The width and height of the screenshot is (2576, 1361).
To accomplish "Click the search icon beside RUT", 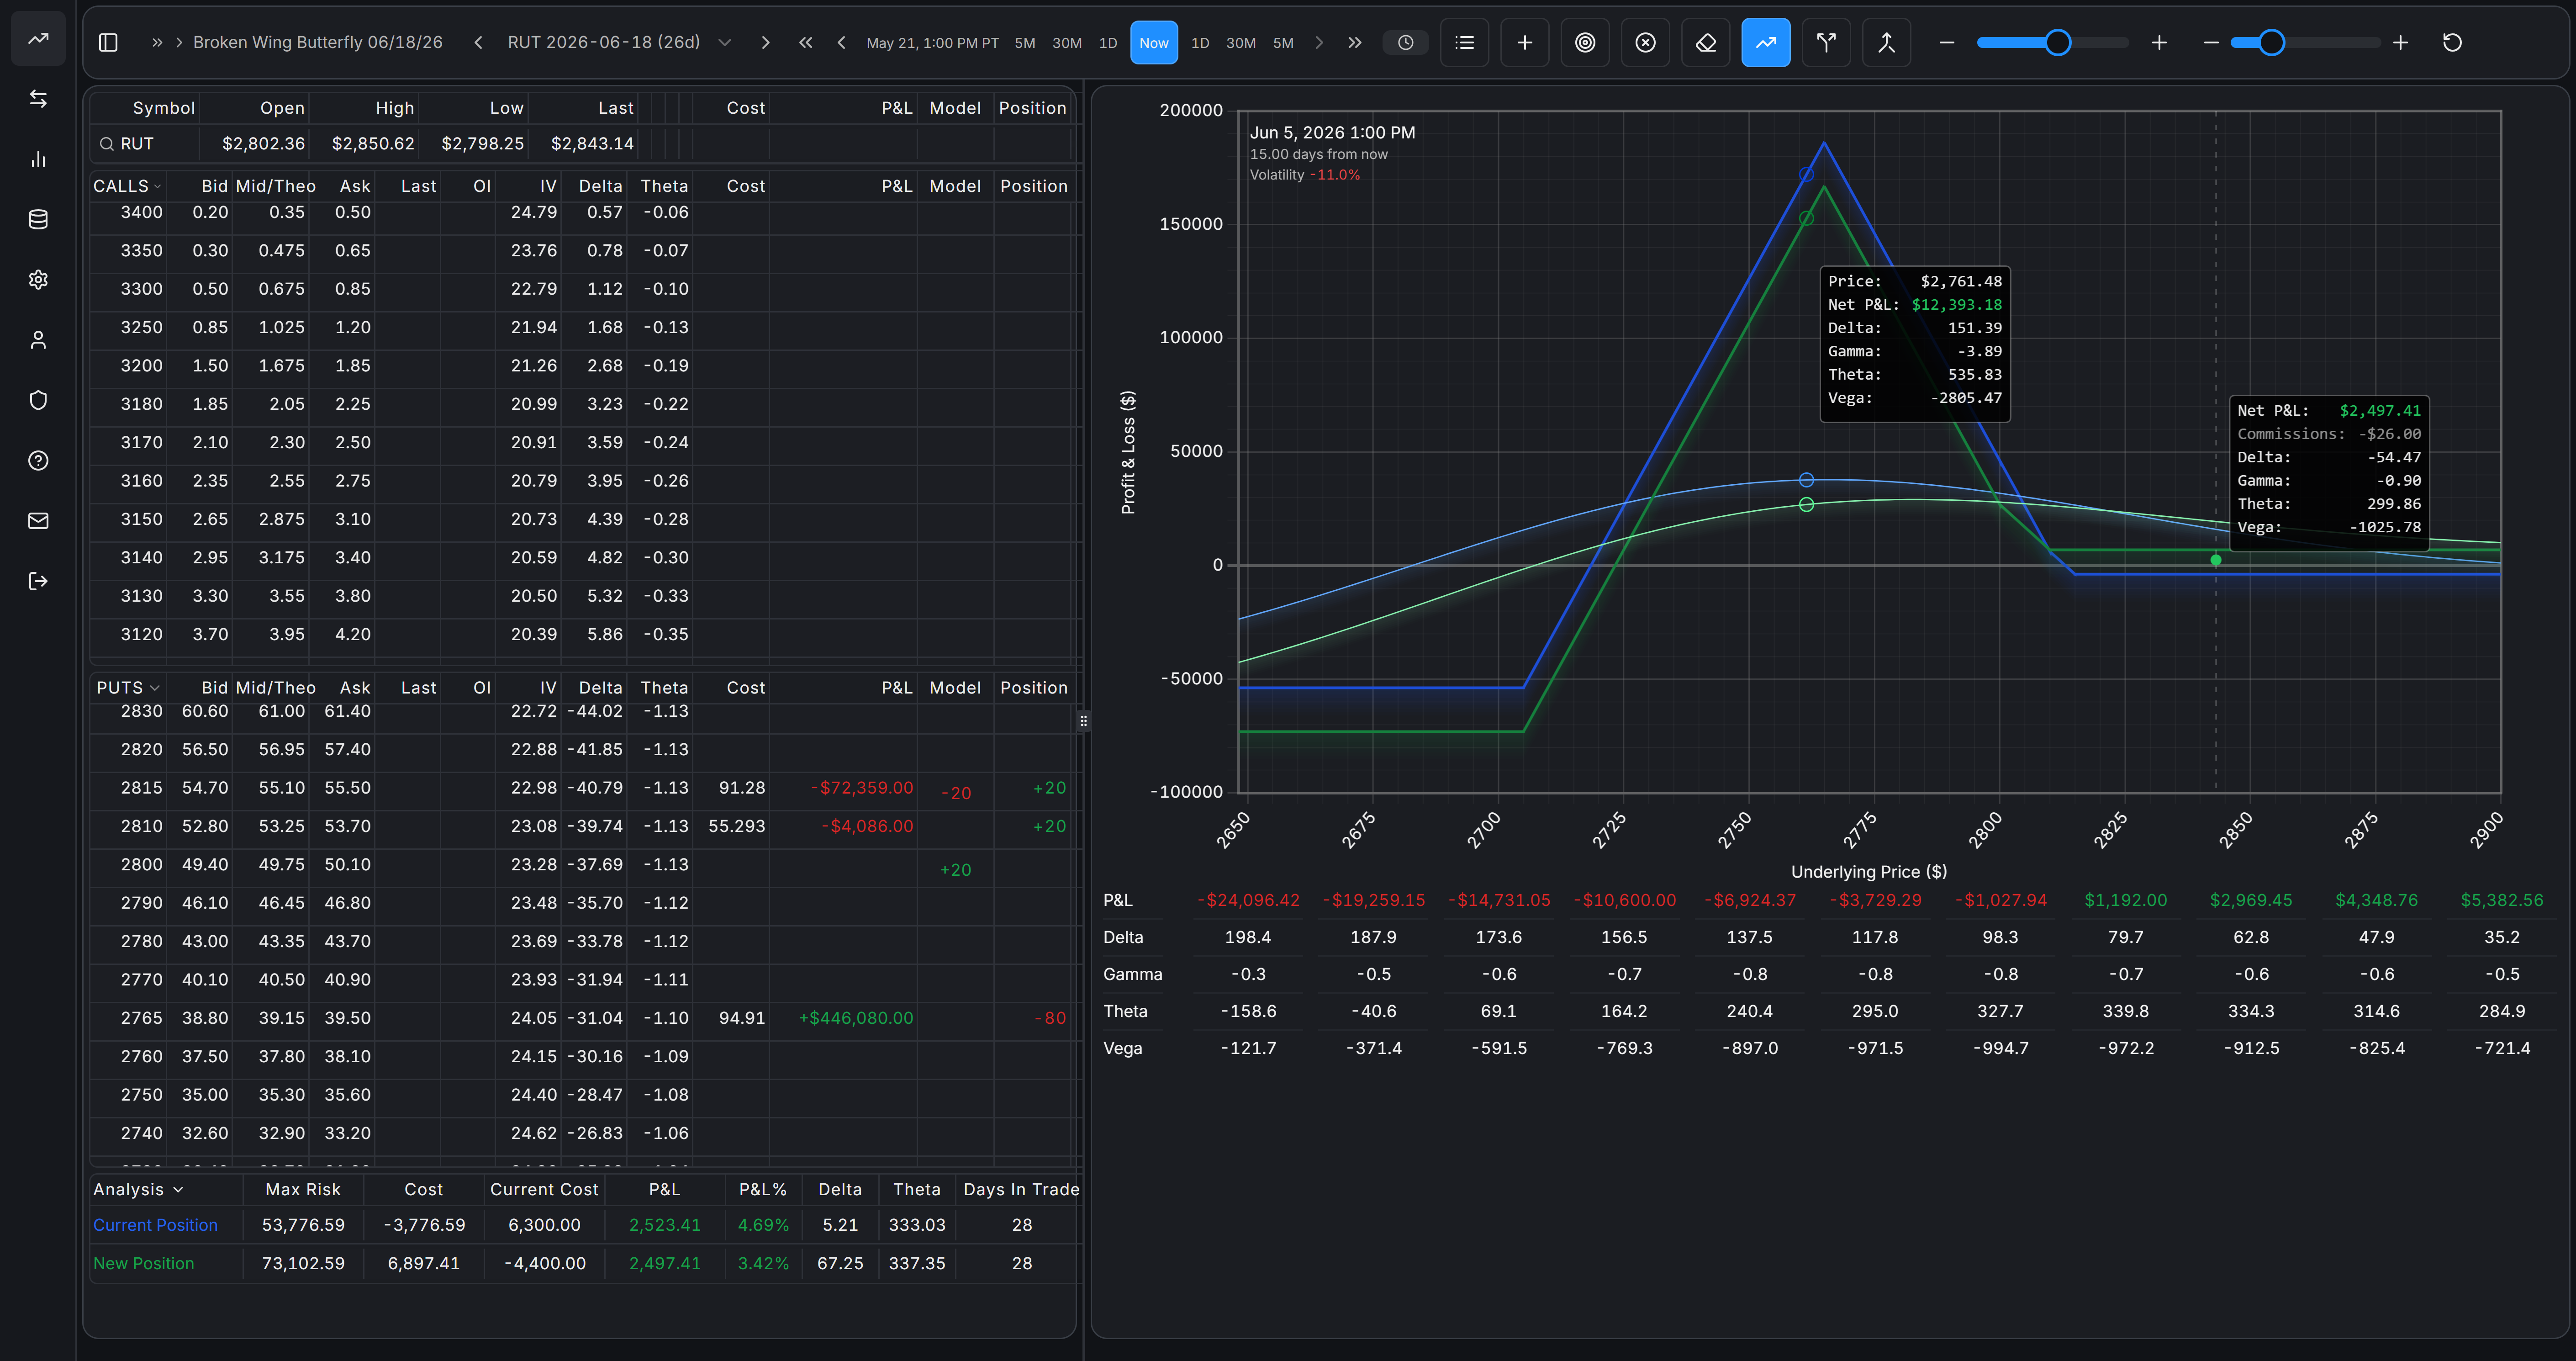I will click(106, 144).
